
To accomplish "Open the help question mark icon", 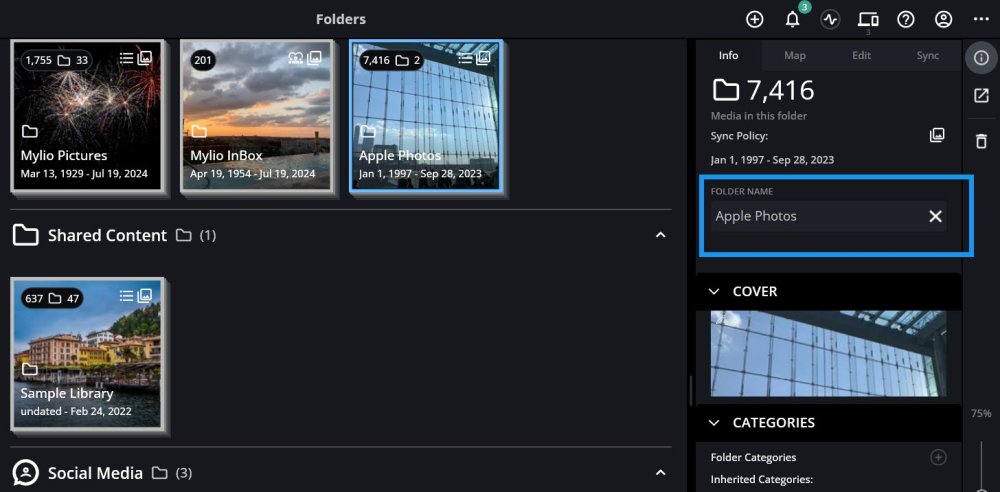I will [x=906, y=20].
